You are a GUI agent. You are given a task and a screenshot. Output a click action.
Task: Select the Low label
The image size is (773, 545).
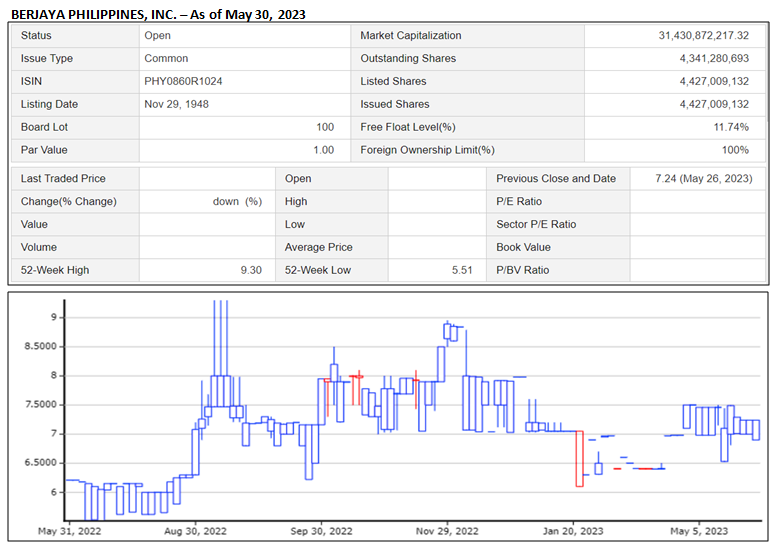click(295, 224)
